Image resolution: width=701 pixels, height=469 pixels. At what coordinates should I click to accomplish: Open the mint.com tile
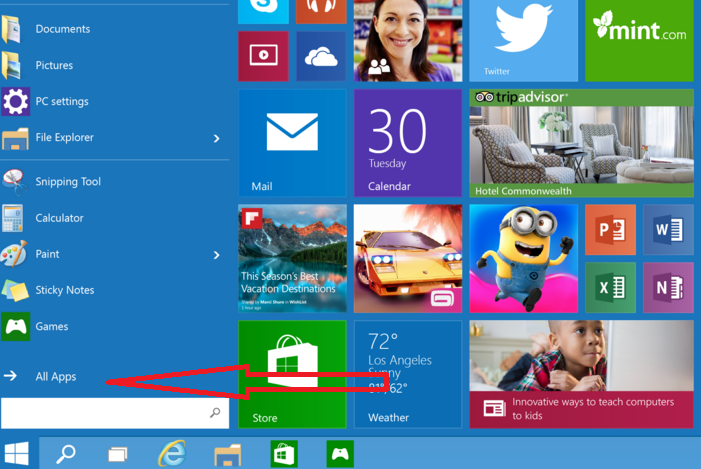point(639,41)
